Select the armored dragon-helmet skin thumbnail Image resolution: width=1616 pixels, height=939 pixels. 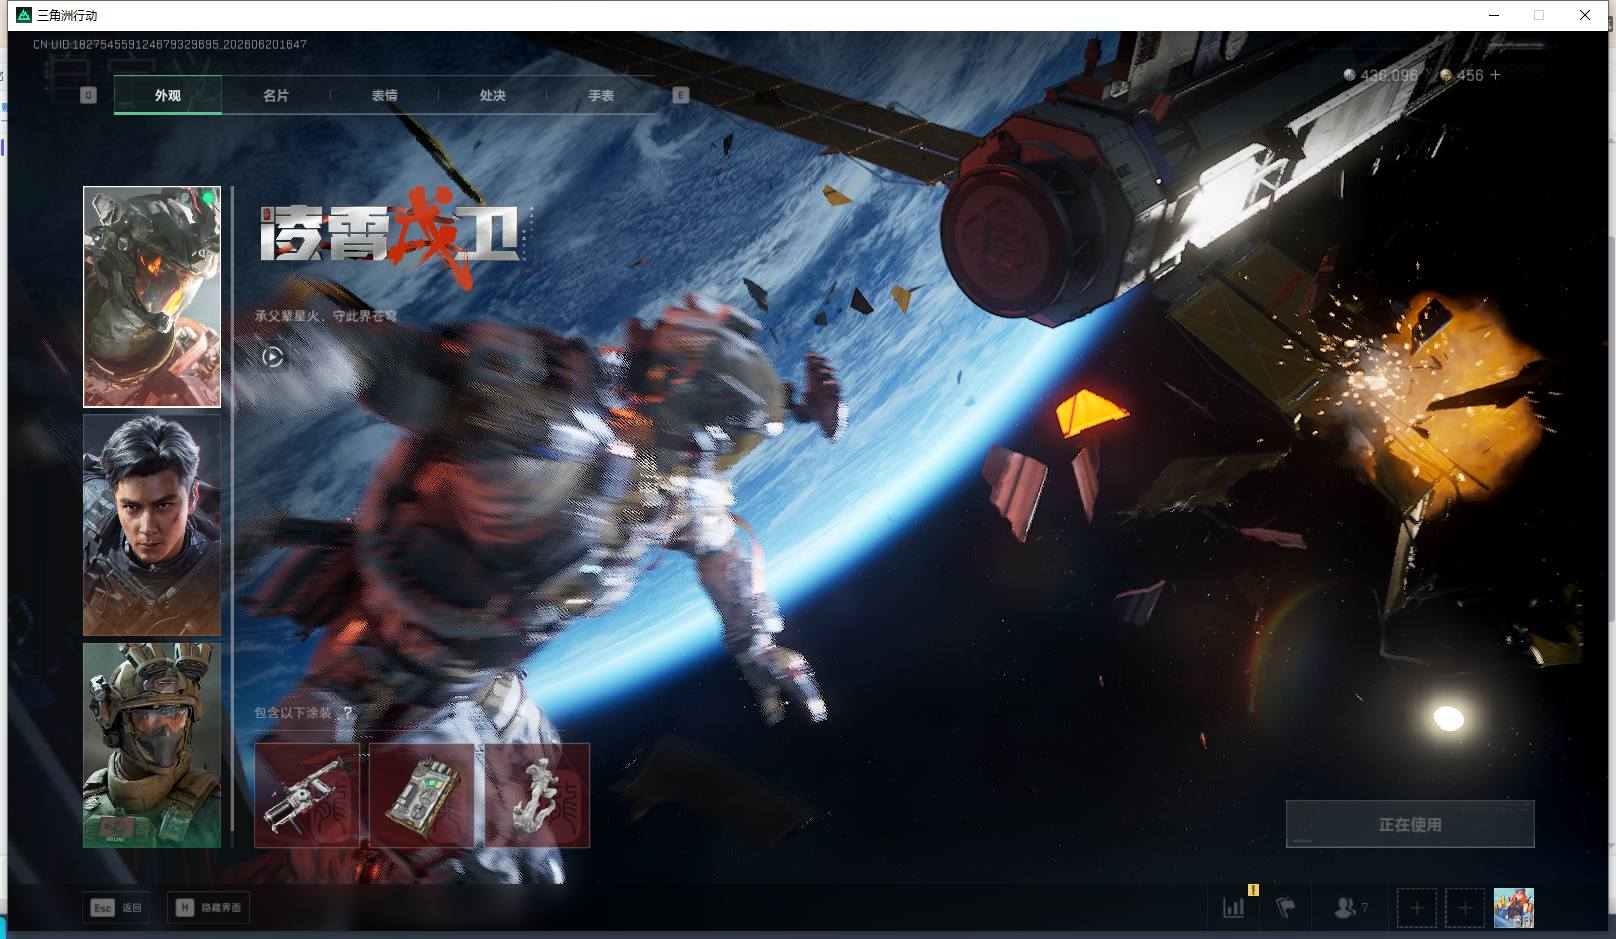coord(152,297)
